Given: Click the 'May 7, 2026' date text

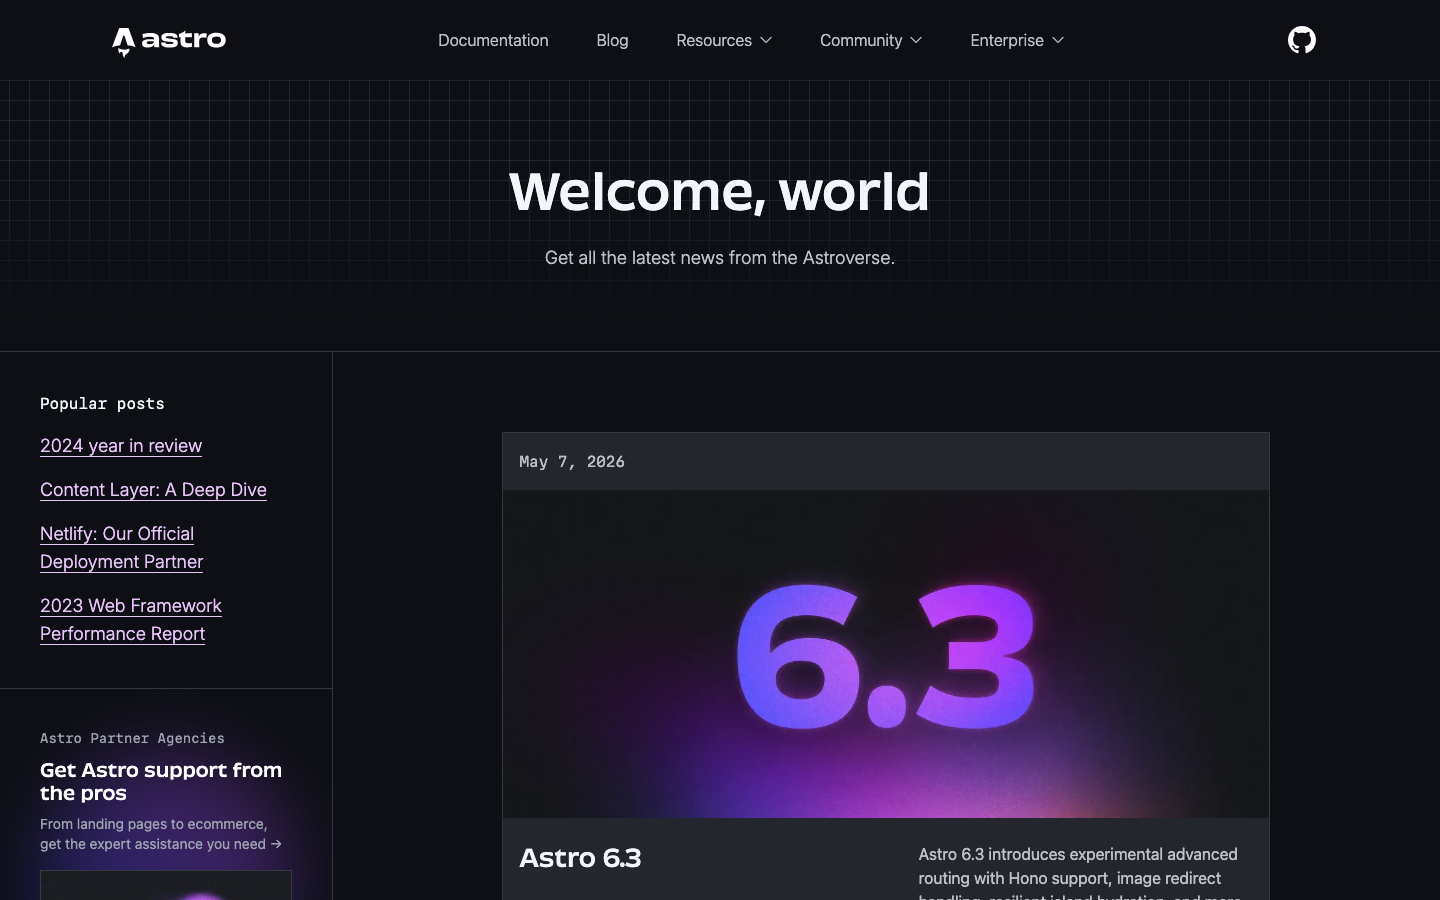Looking at the screenshot, I should [572, 462].
